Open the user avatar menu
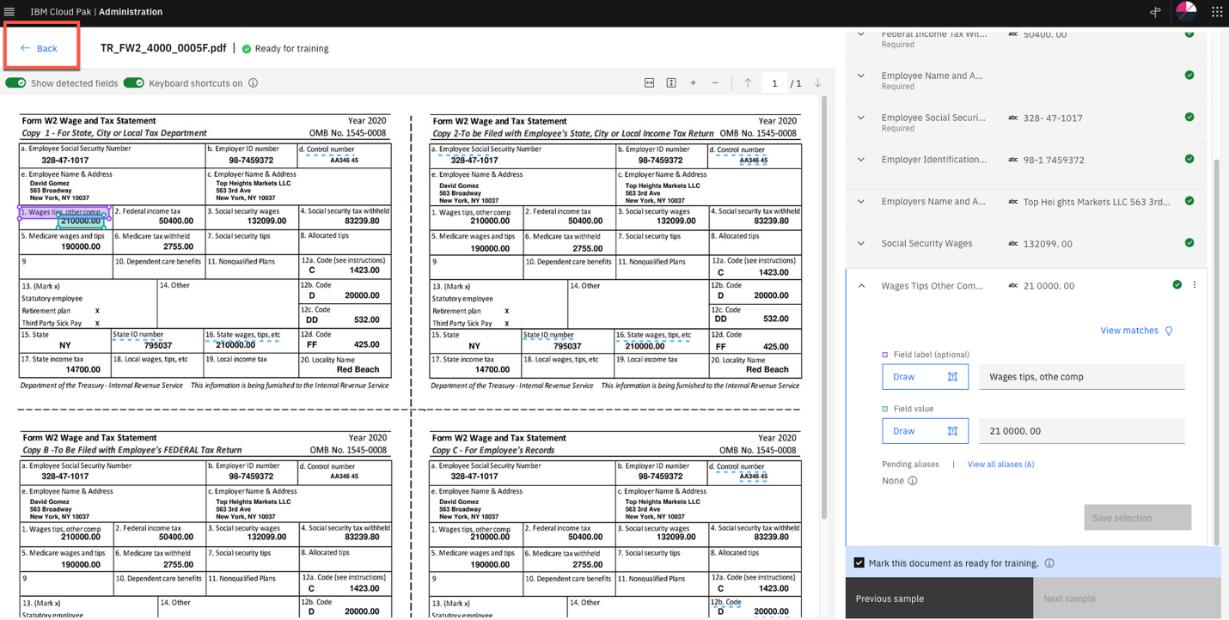Screen dimensions: 1229x620 point(1186,12)
